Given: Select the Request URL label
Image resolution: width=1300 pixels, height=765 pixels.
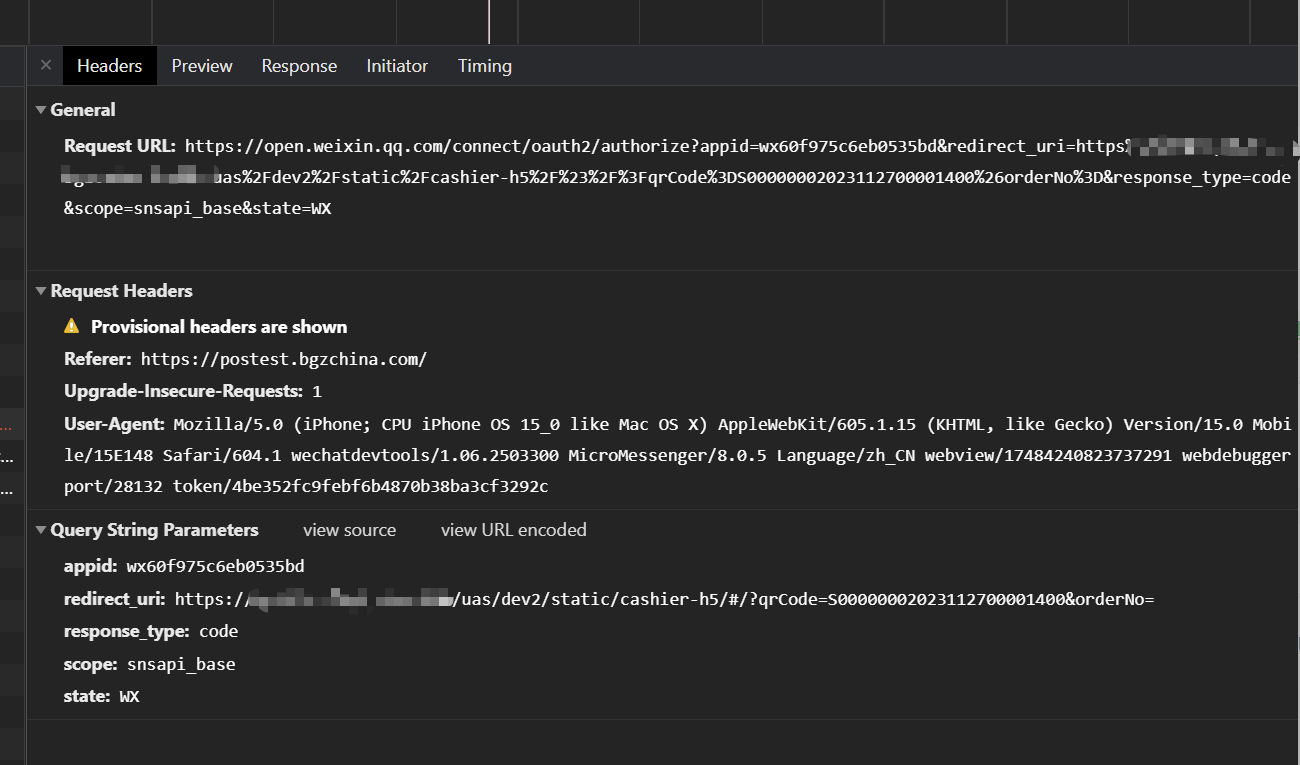Looking at the screenshot, I should [120, 146].
